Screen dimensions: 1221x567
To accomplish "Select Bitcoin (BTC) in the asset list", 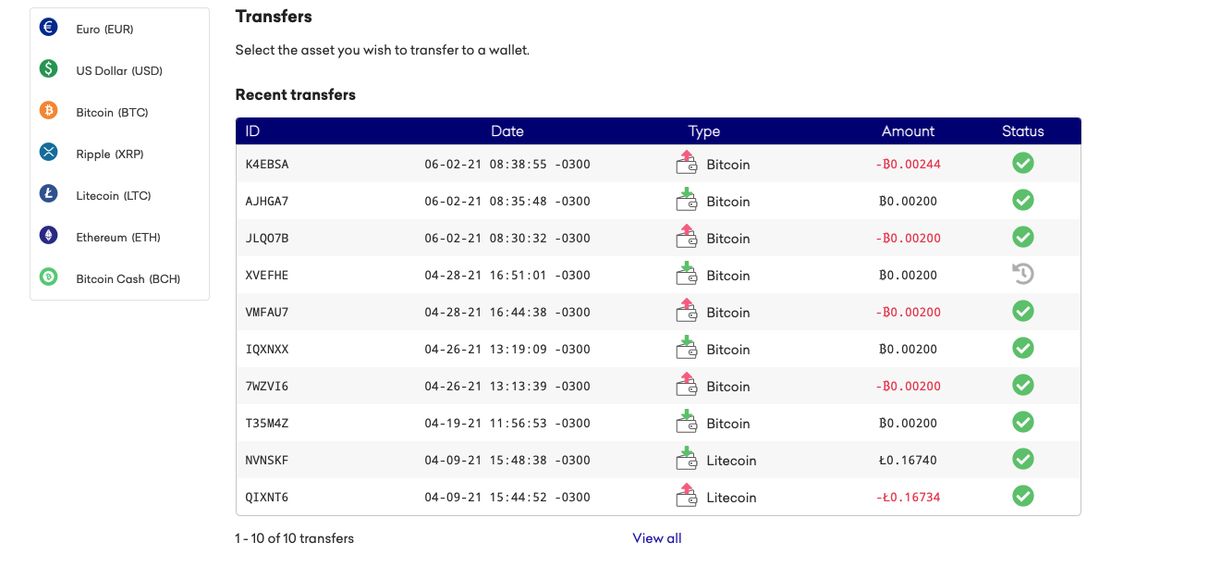I will pos(112,112).
